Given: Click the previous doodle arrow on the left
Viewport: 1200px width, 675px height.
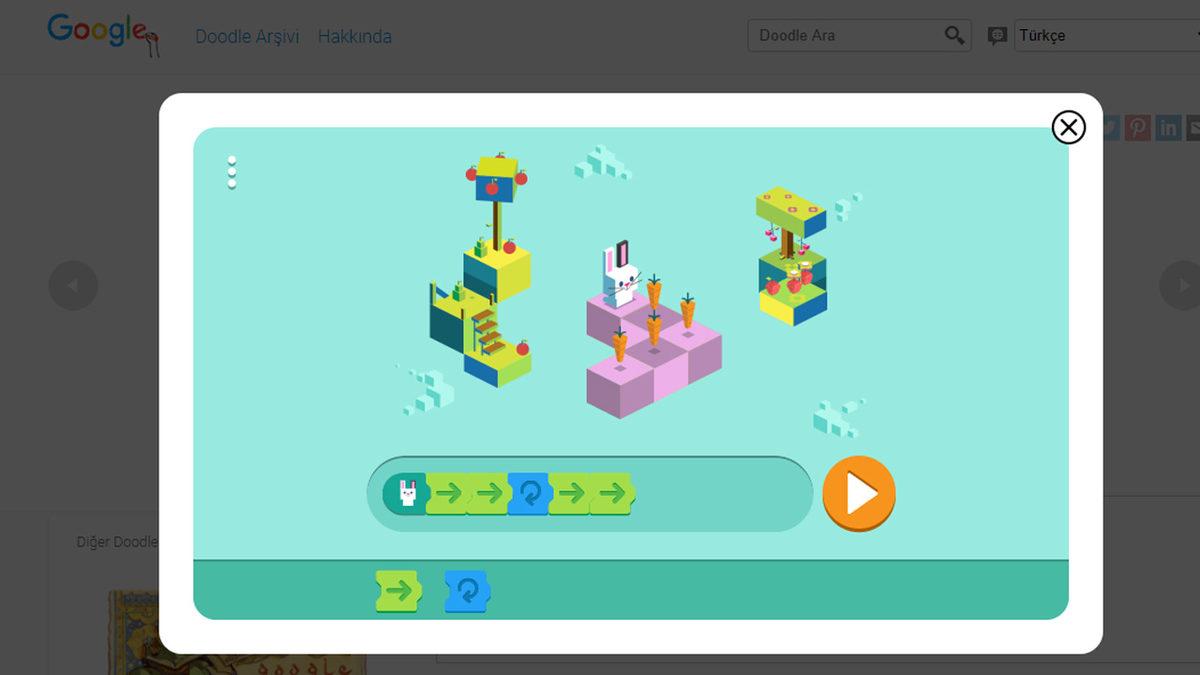Looking at the screenshot, I should point(73,285).
